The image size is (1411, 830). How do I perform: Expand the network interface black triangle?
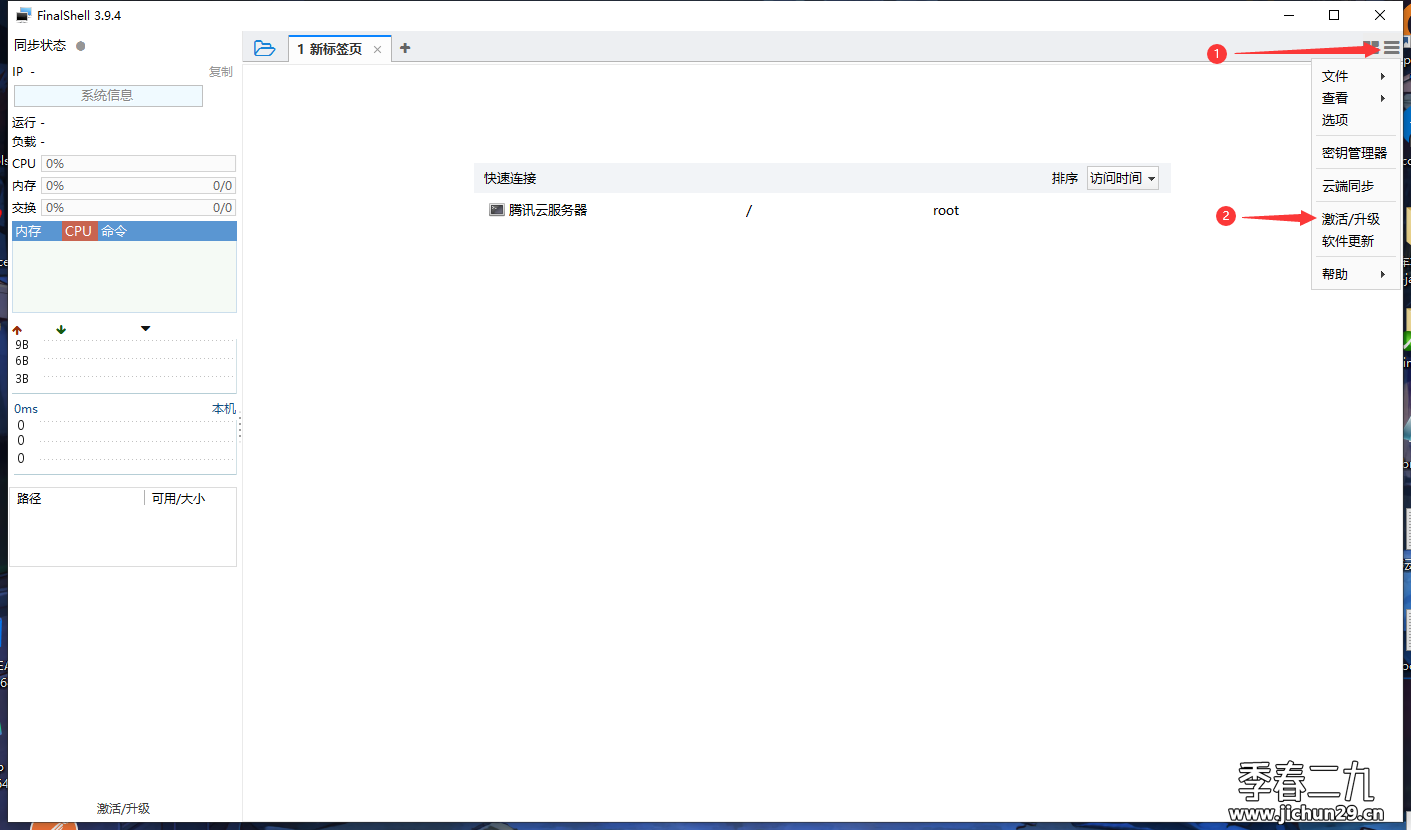pyautogui.click(x=145, y=329)
